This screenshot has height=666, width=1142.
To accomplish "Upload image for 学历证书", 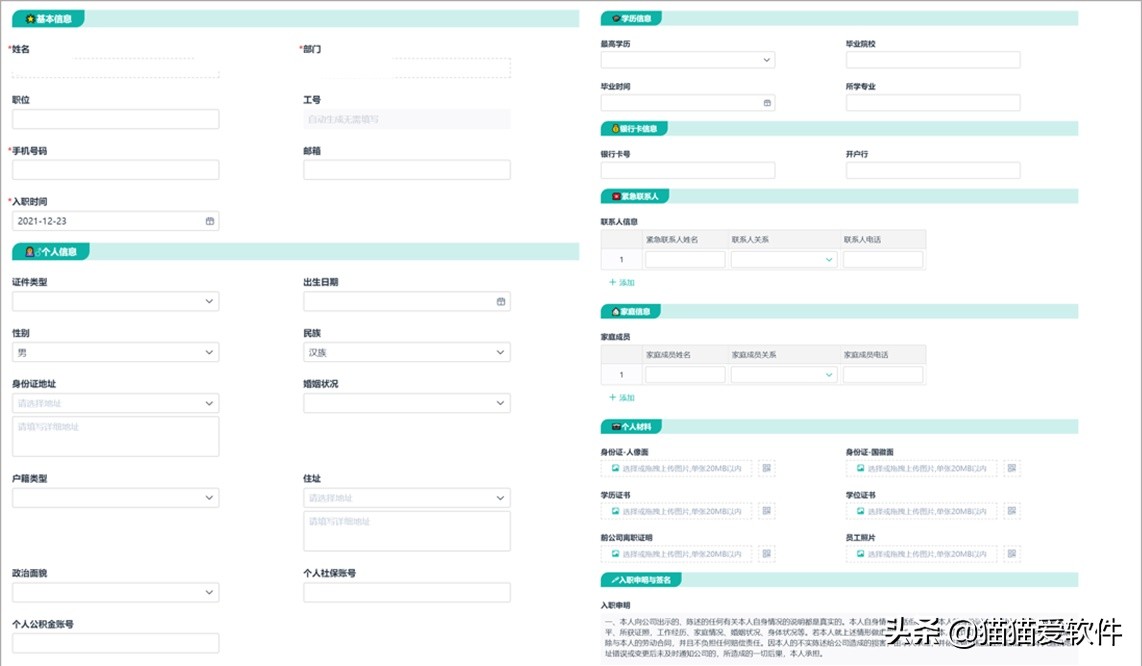I will (x=677, y=511).
